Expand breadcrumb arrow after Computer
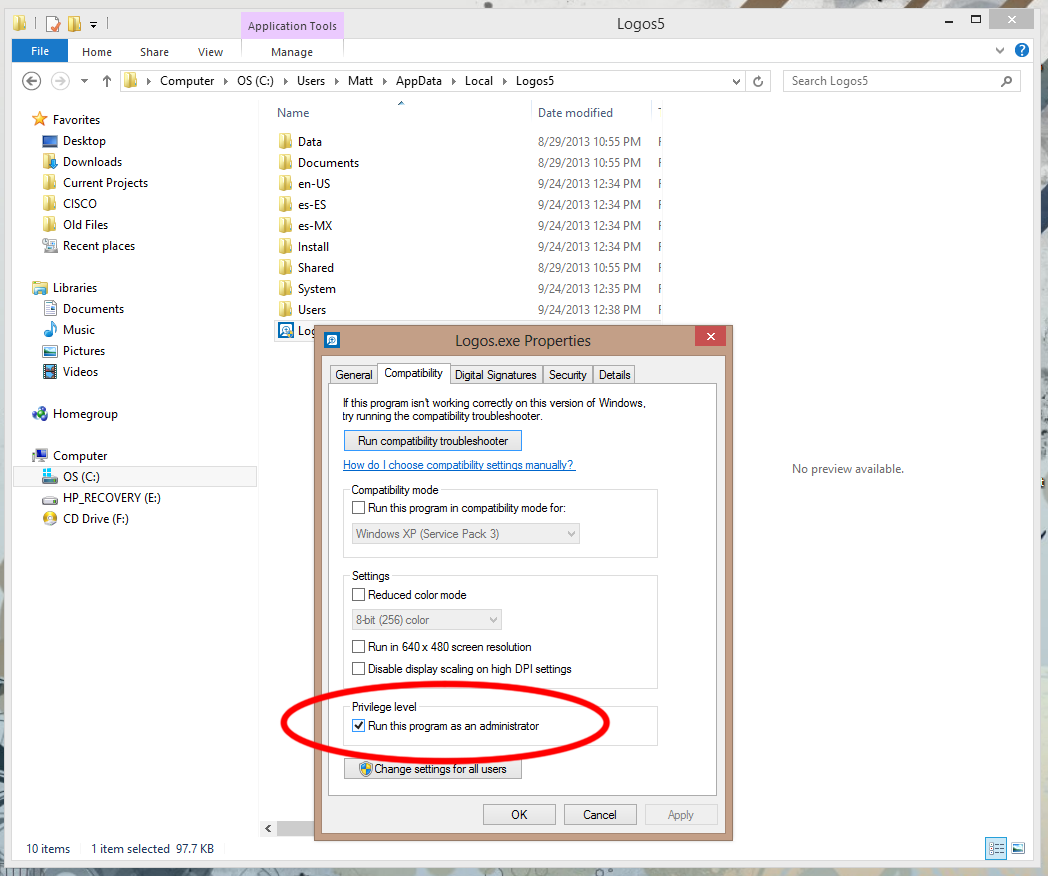Image resolution: width=1048 pixels, height=876 pixels. click(226, 82)
